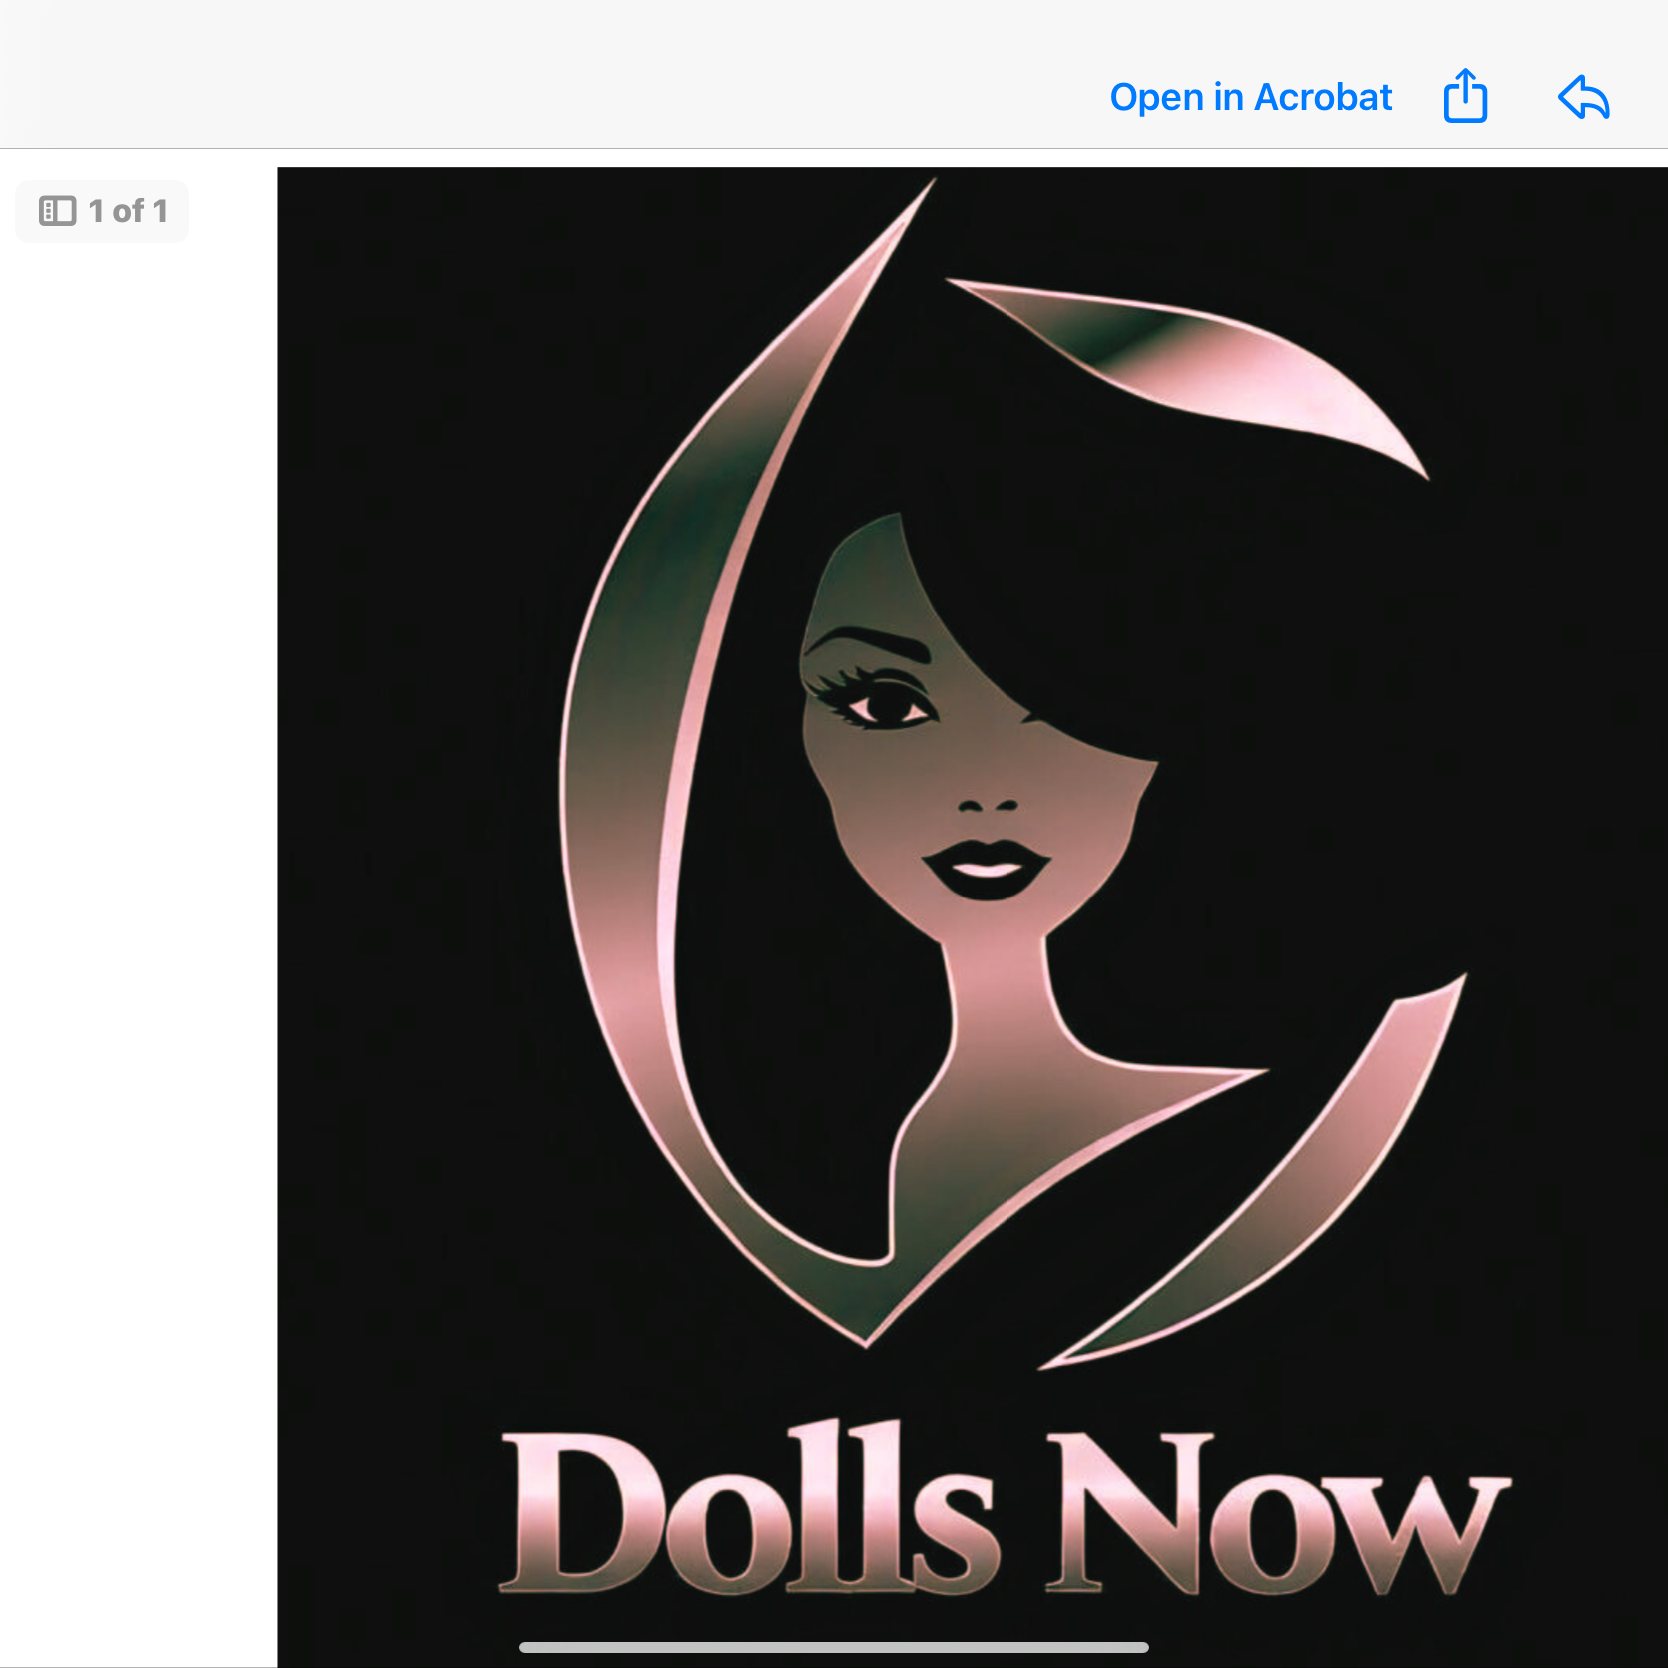Tap the Dolls Now logo page
The image size is (1668, 1668).
point(972,917)
